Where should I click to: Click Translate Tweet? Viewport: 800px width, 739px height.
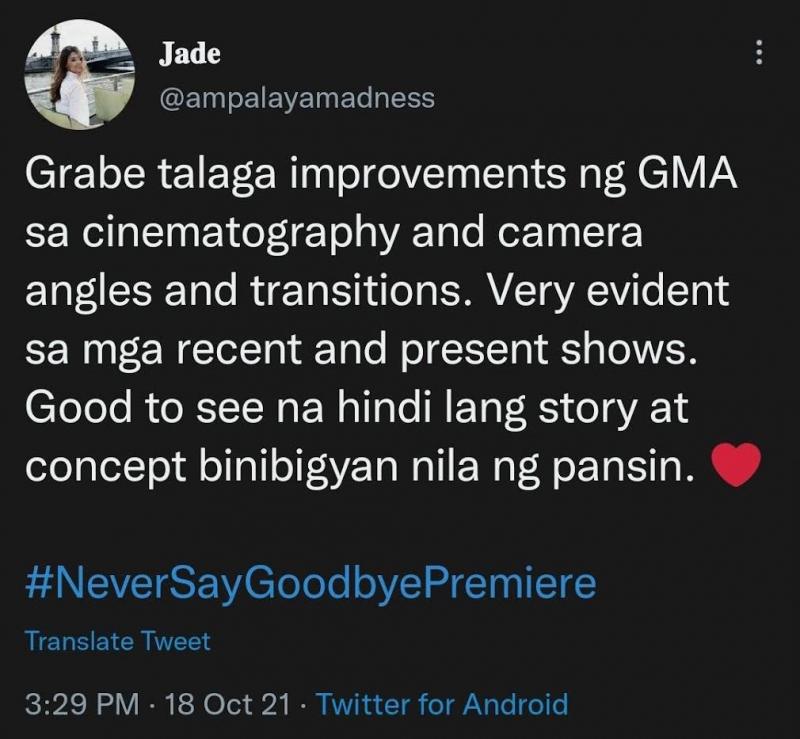[117, 641]
